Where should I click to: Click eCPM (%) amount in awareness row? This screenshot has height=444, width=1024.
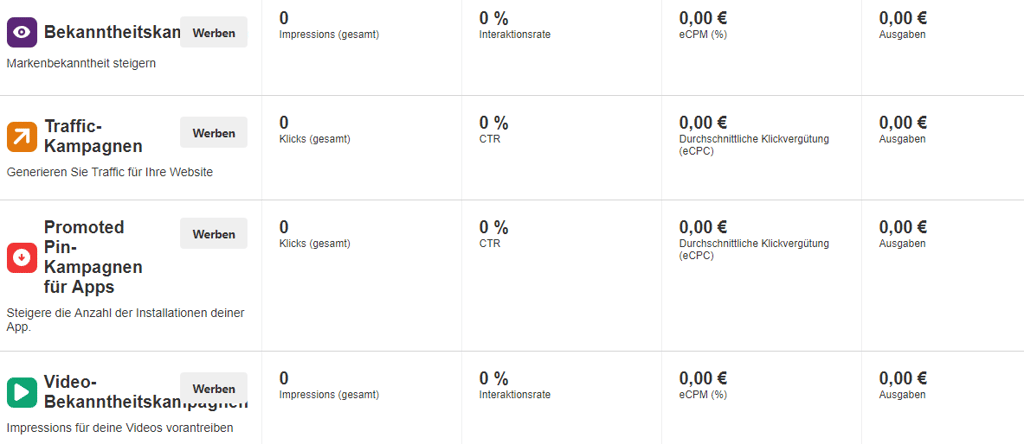coord(703,18)
